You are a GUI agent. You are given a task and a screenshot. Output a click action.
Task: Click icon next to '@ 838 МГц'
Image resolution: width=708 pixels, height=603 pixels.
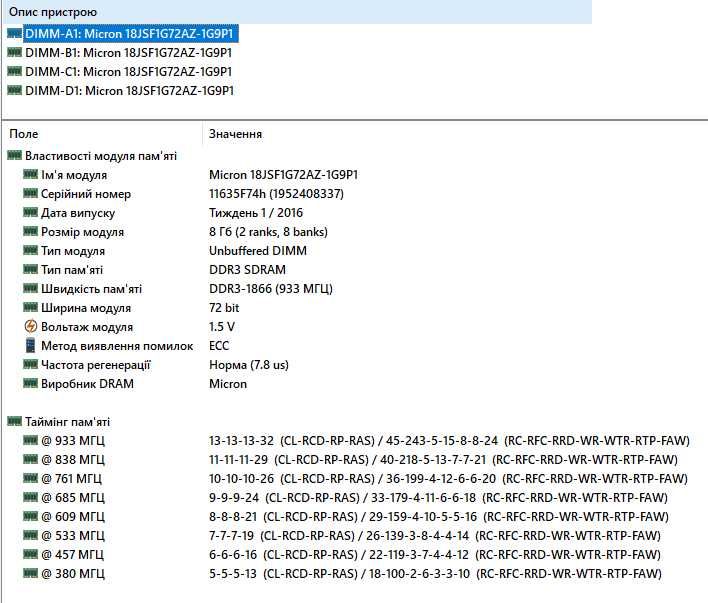tap(30, 459)
